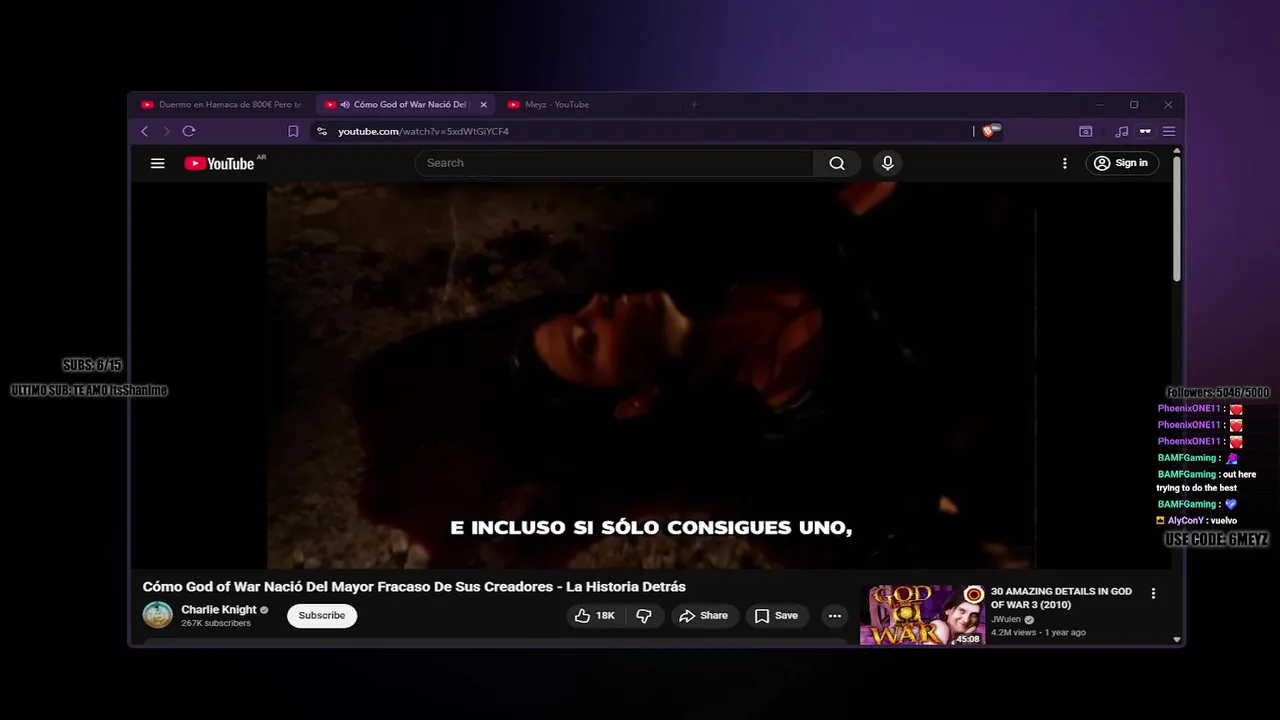Click the page vertical scrollbar
1280x720 pixels.
[x=1177, y=218]
